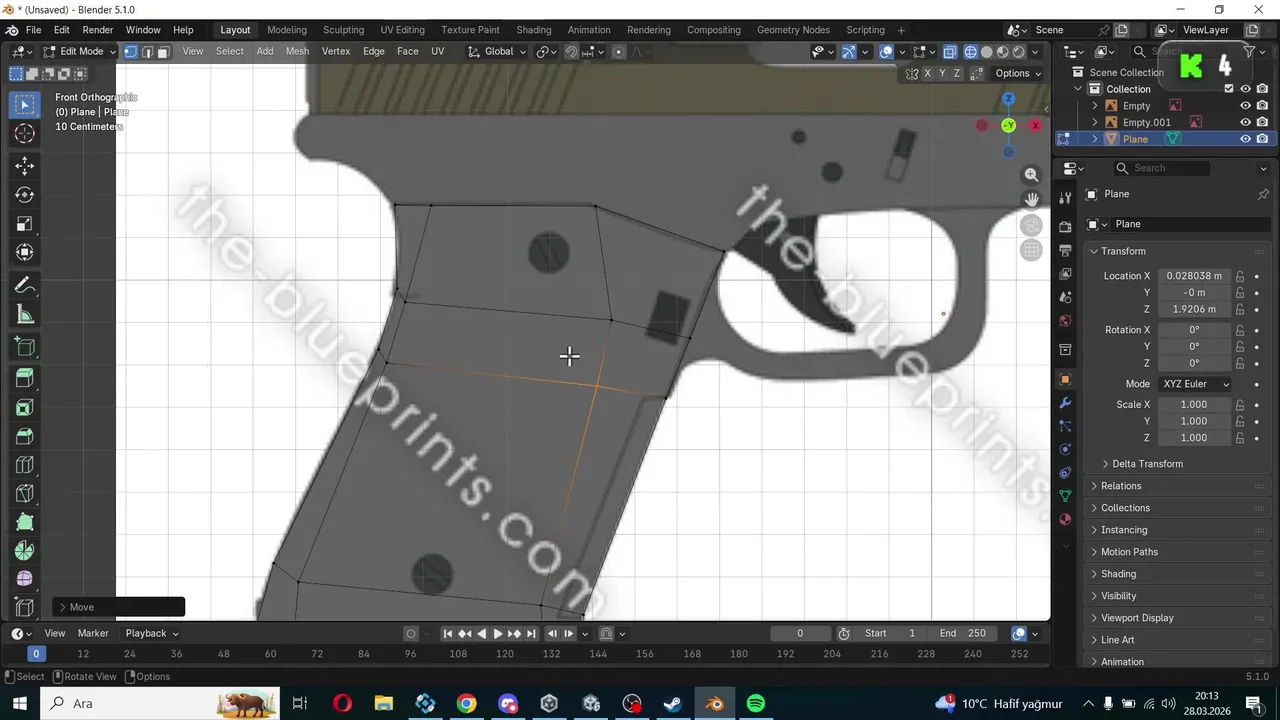Open the Object Data mesh properties tab
The width and height of the screenshot is (1280, 720).
(1065, 496)
